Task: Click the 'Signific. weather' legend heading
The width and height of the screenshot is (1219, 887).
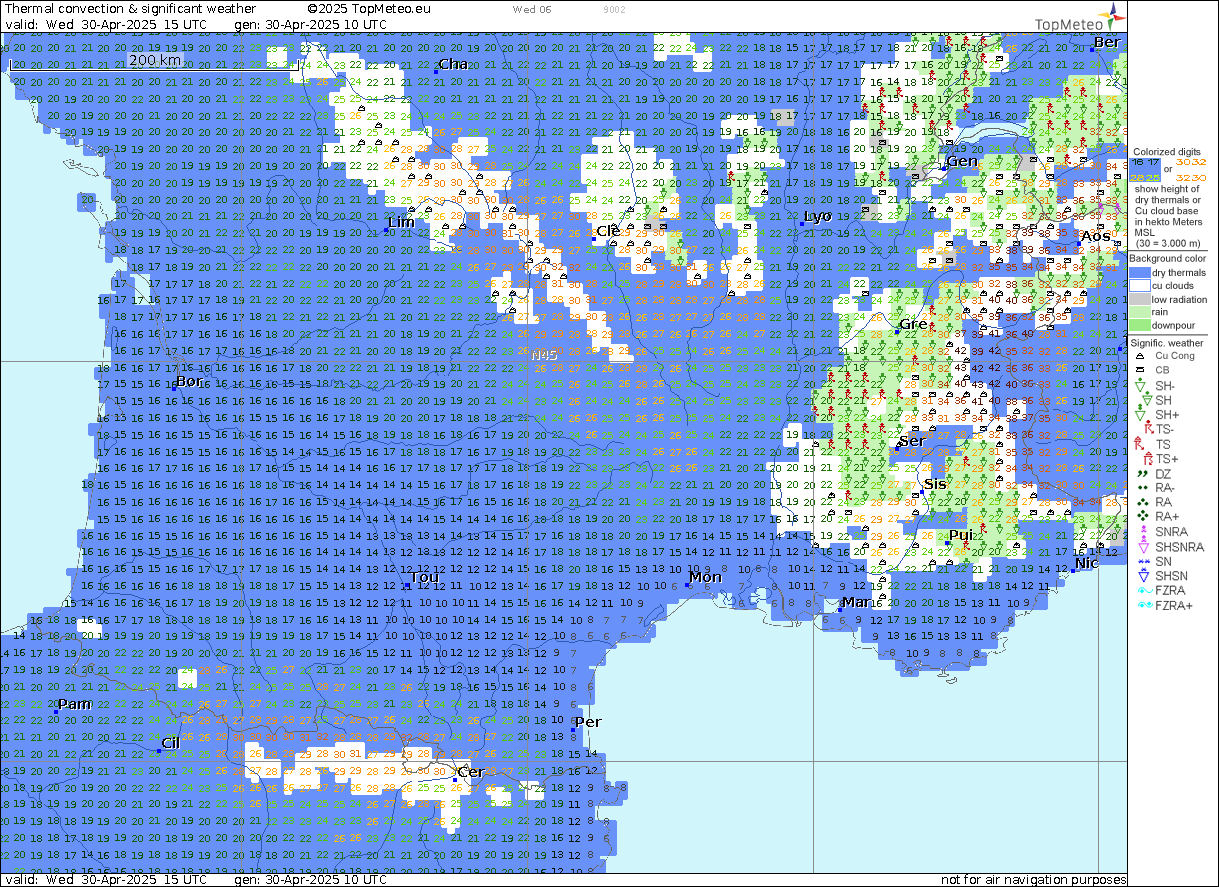Action: click(x=1168, y=343)
